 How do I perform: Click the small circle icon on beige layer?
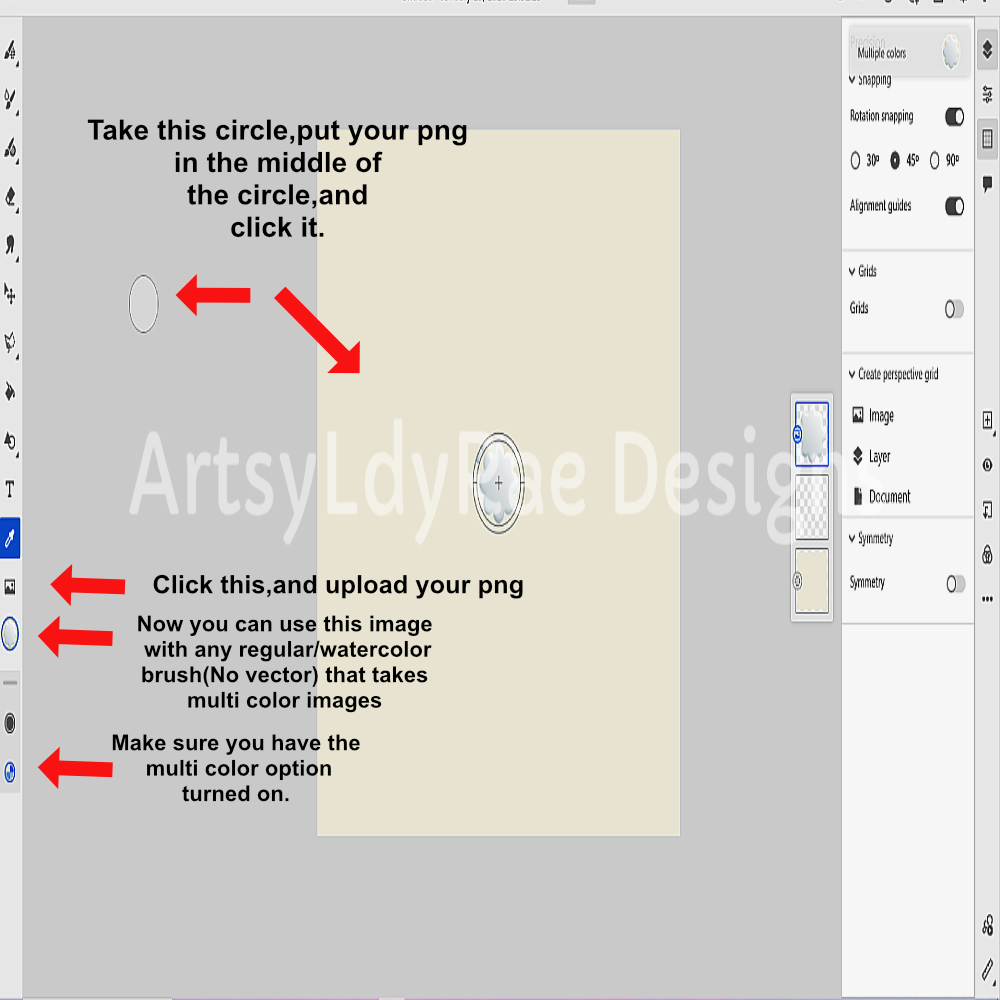[797, 580]
